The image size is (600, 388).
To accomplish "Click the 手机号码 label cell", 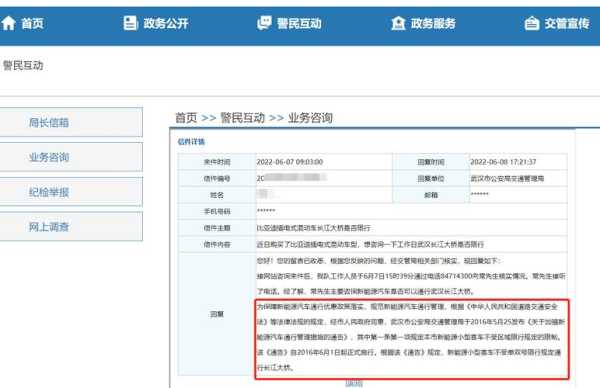I will pyautogui.click(x=217, y=212).
